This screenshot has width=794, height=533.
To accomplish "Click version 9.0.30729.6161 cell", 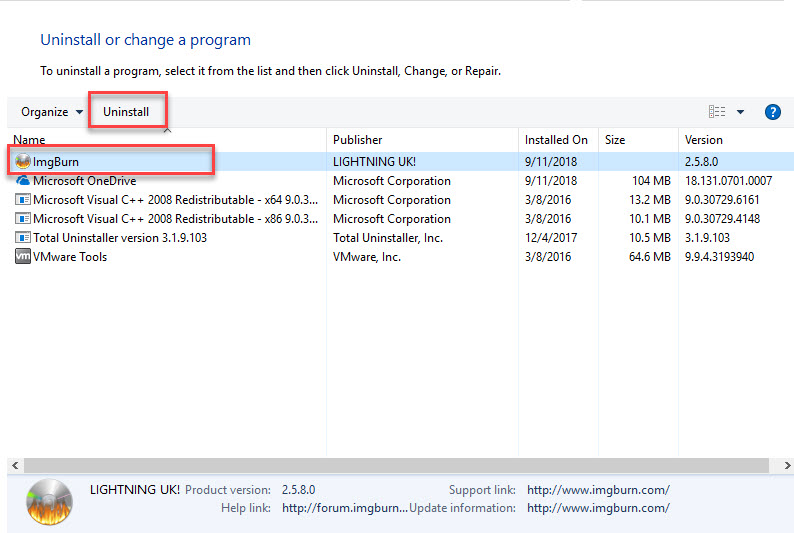I will click(722, 200).
